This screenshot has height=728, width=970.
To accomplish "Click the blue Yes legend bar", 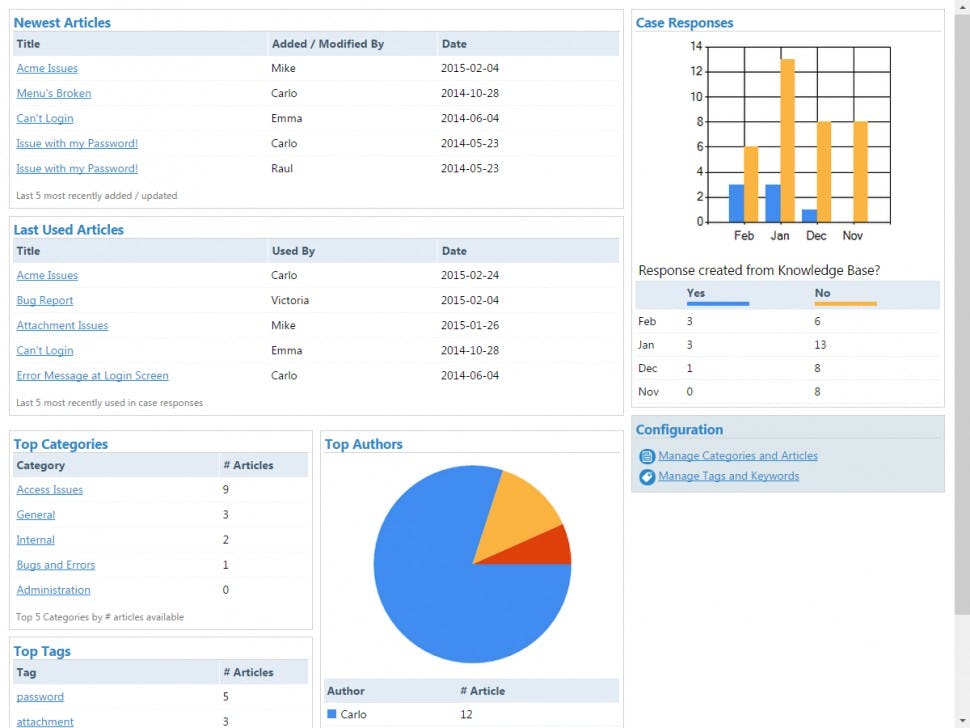I will [718, 304].
